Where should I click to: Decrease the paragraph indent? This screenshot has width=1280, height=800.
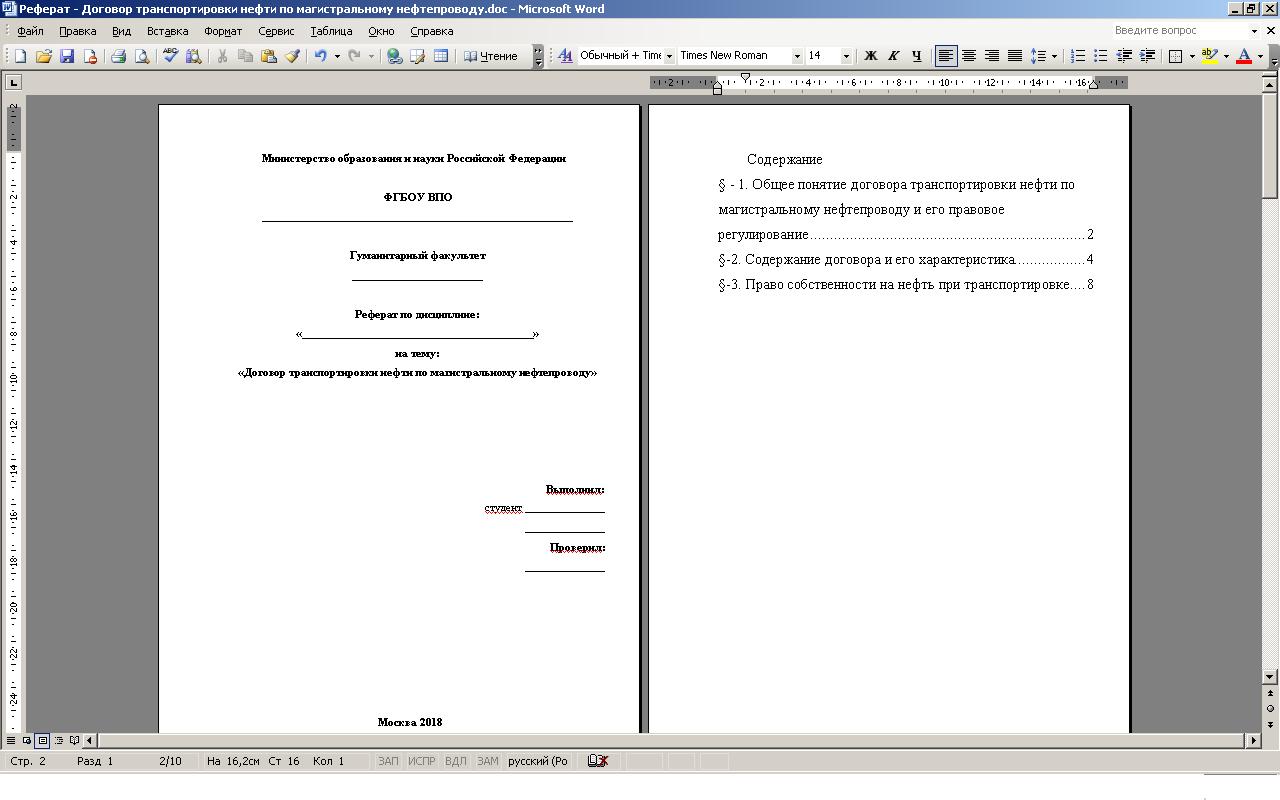point(1124,56)
